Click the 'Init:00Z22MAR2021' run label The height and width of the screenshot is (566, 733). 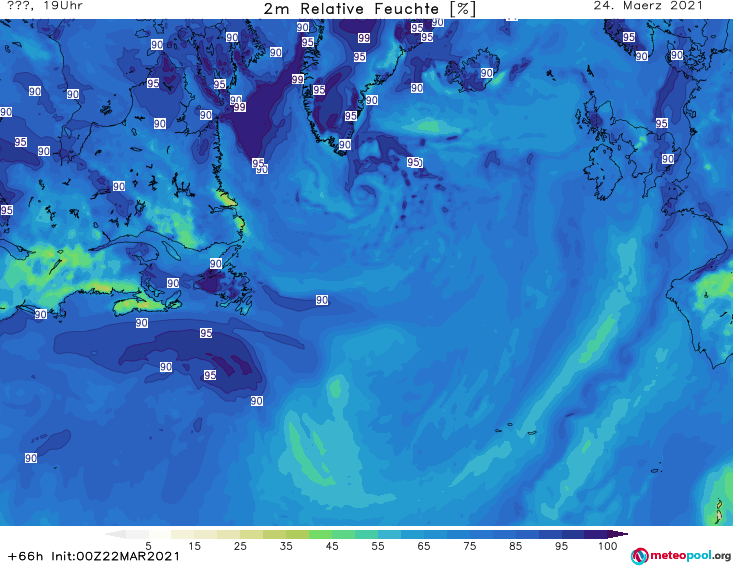pos(115,556)
